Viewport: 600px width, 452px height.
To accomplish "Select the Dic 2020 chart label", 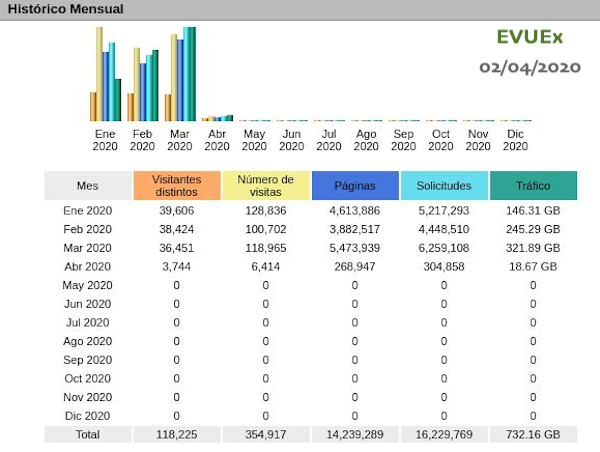I will (x=515, y=140).
